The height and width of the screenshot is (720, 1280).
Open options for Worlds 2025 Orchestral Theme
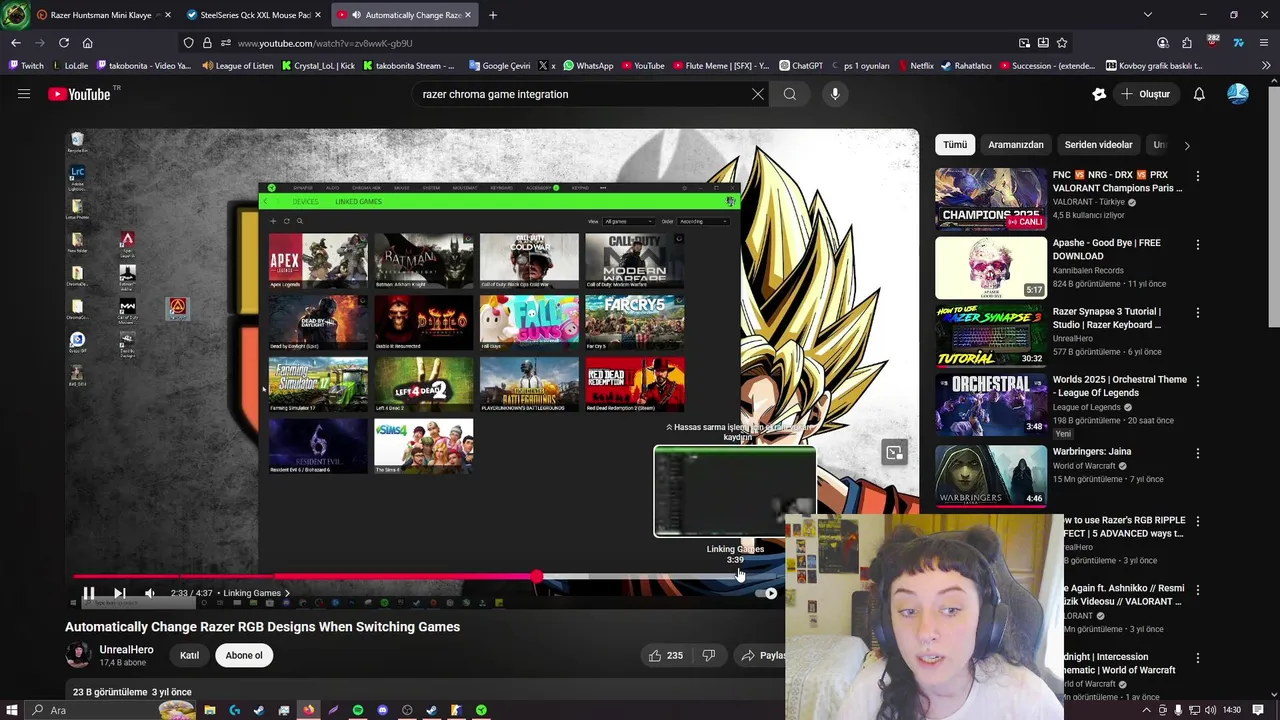[1197, 380]
